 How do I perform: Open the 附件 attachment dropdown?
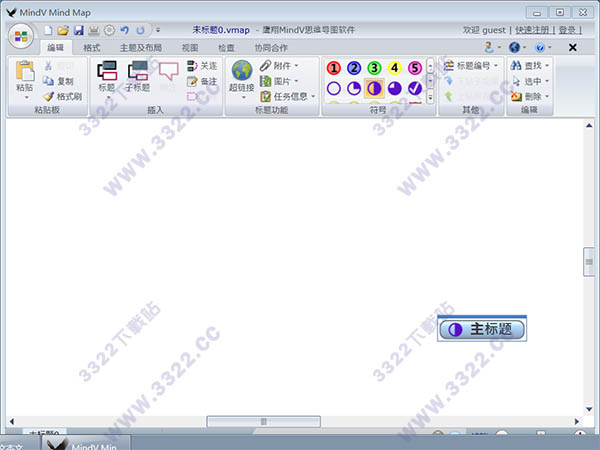point(279,66)
